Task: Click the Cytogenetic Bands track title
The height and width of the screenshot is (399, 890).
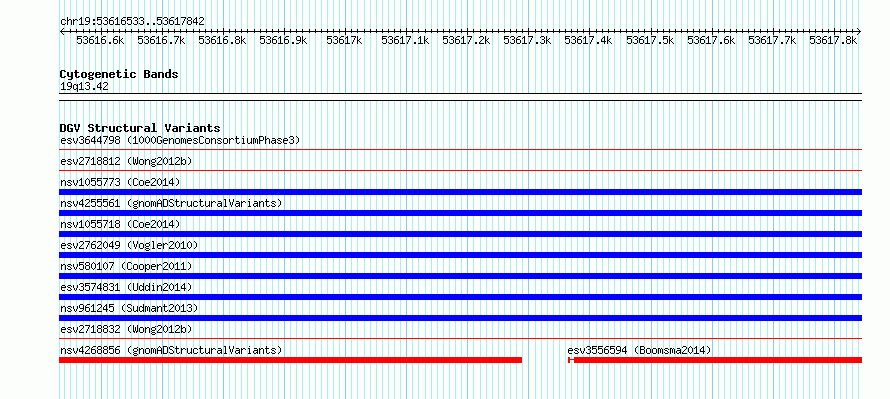Action: (119, 74)
